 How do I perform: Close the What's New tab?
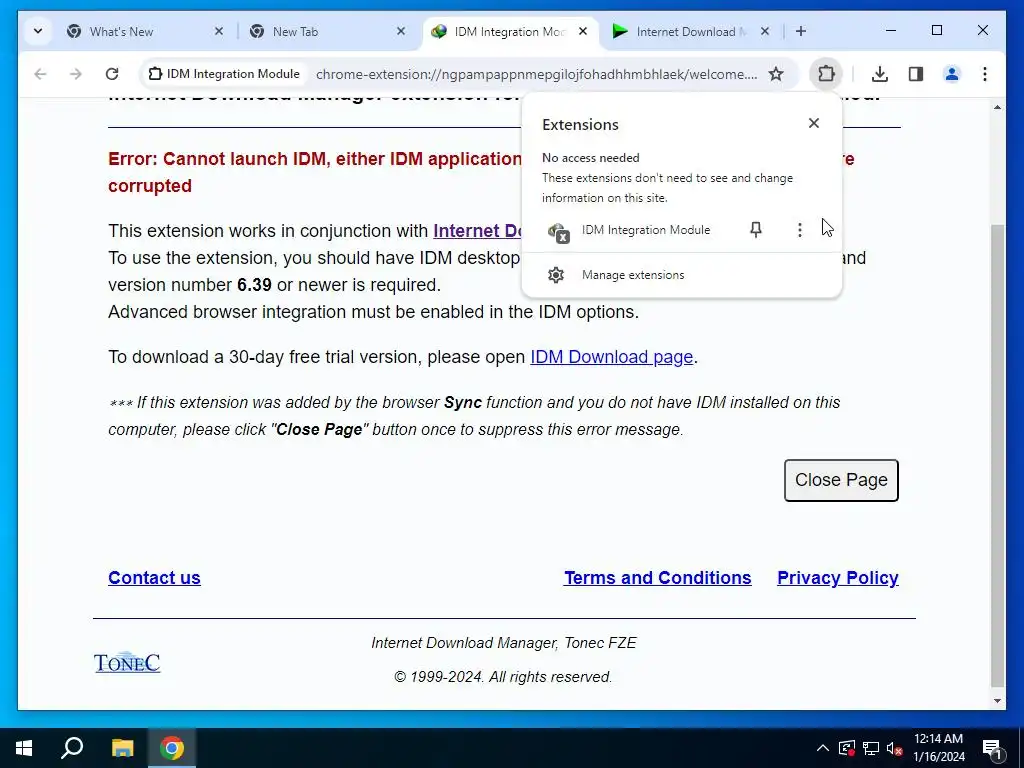pyautogui.click(x=219, y=31)
